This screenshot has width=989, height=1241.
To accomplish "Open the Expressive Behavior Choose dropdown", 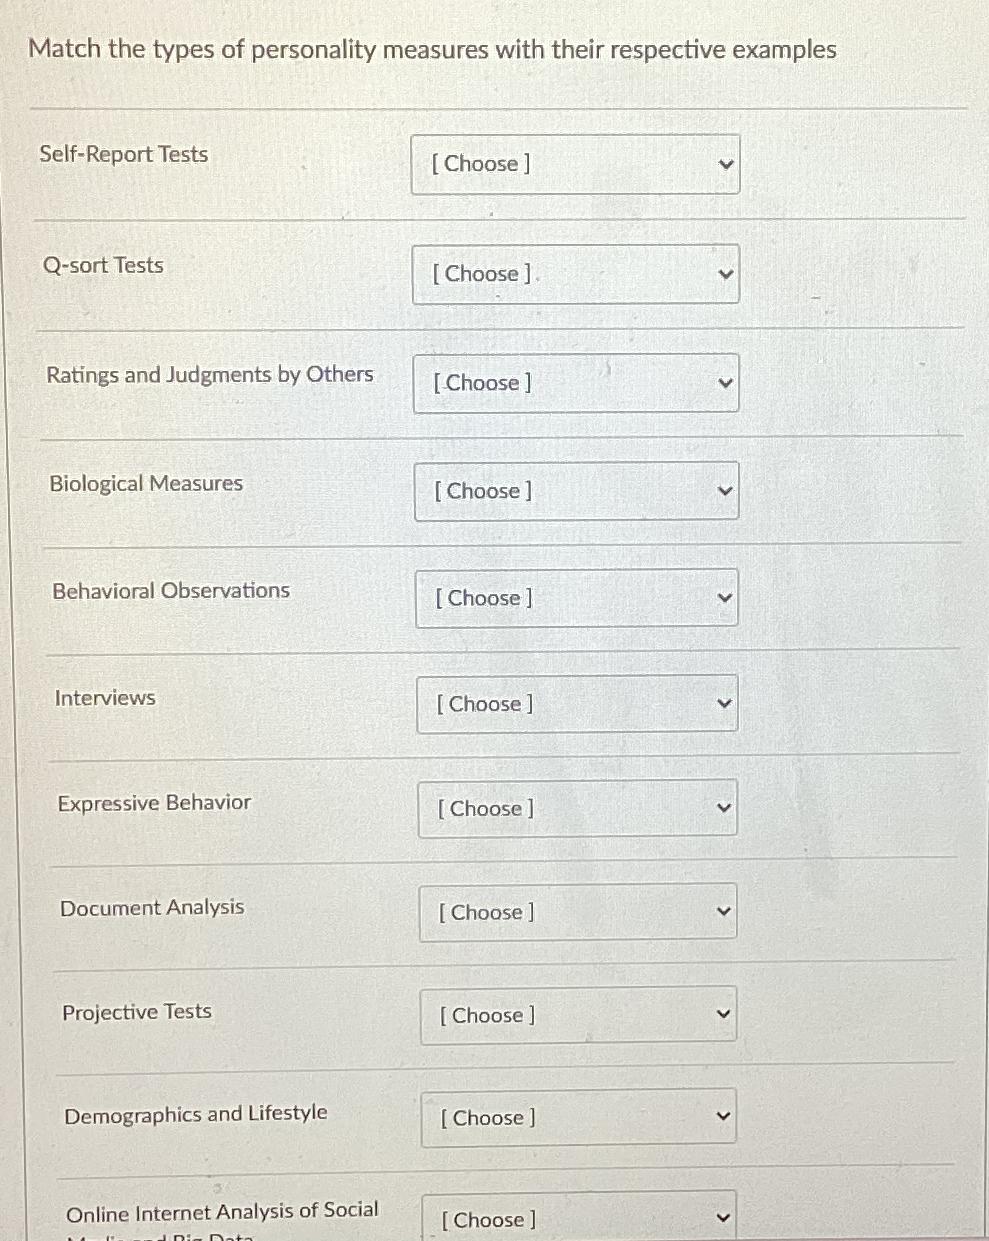I will click(578, 808).
